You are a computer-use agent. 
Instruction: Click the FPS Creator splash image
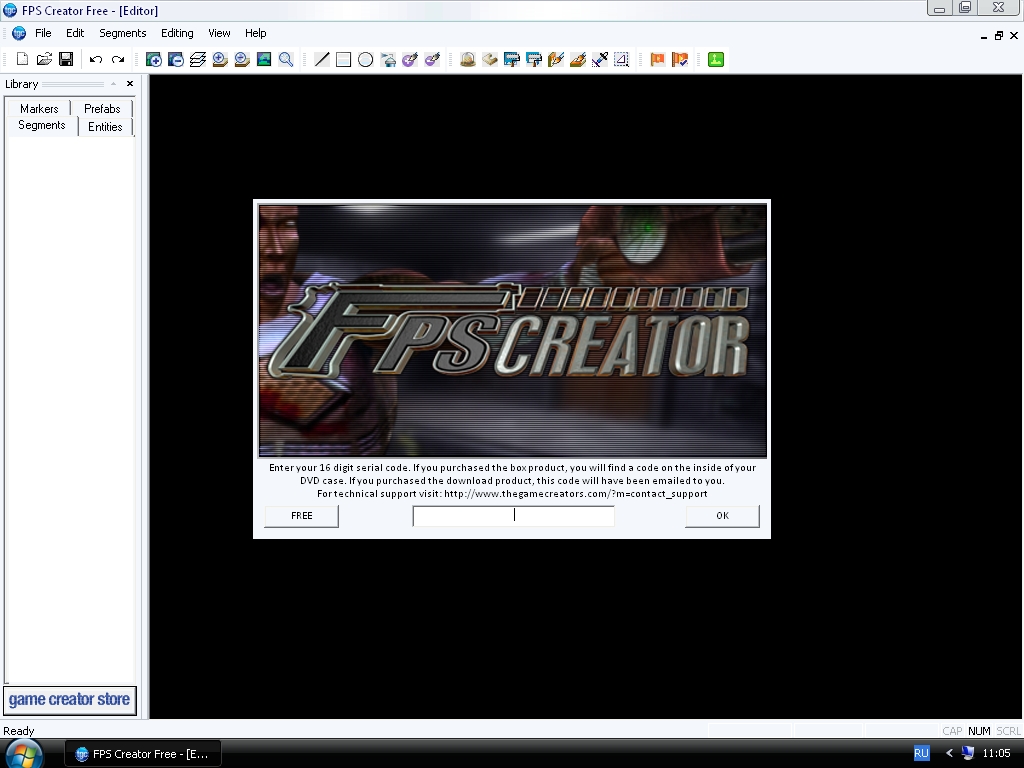(513, 330)
